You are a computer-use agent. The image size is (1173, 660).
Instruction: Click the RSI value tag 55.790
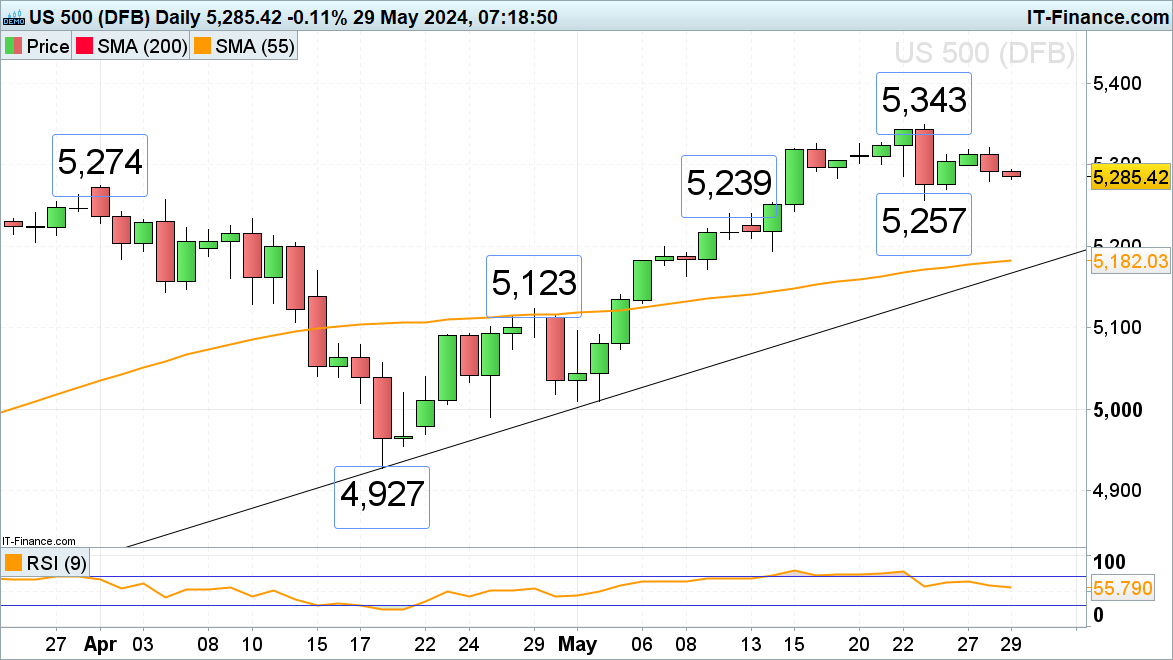(x=1123, y=588)
